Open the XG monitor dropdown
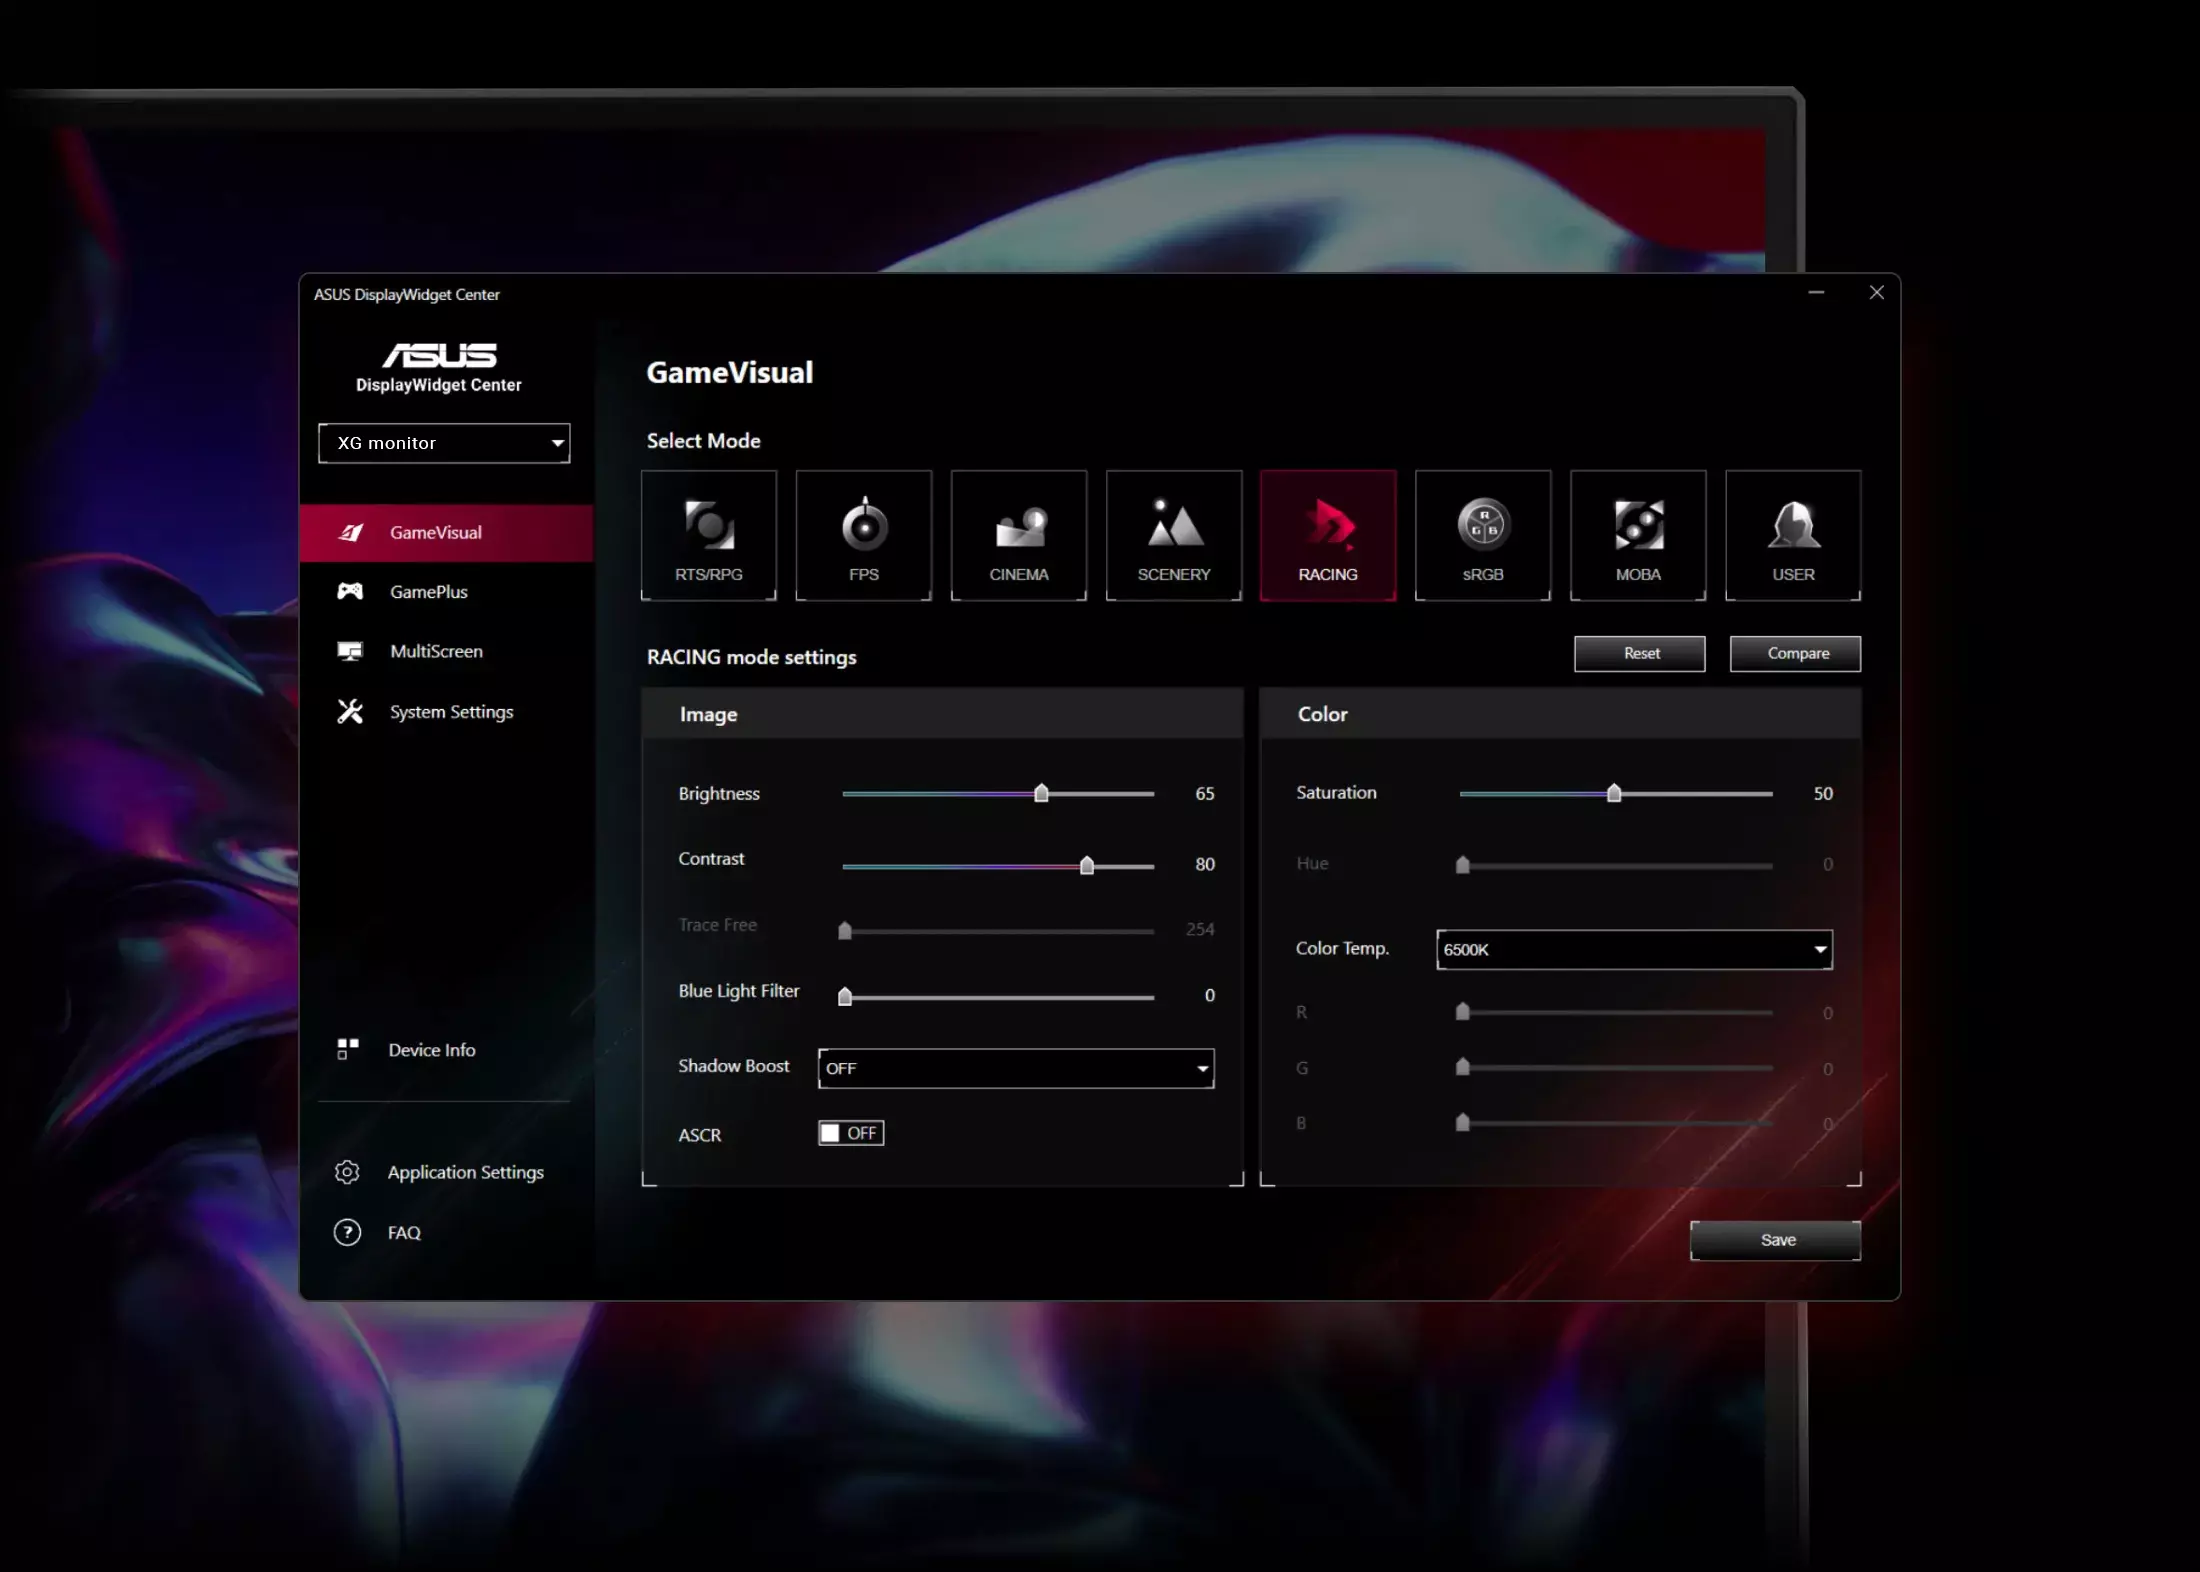This screenshot has width=2200, height=1572. pos(444,443)
